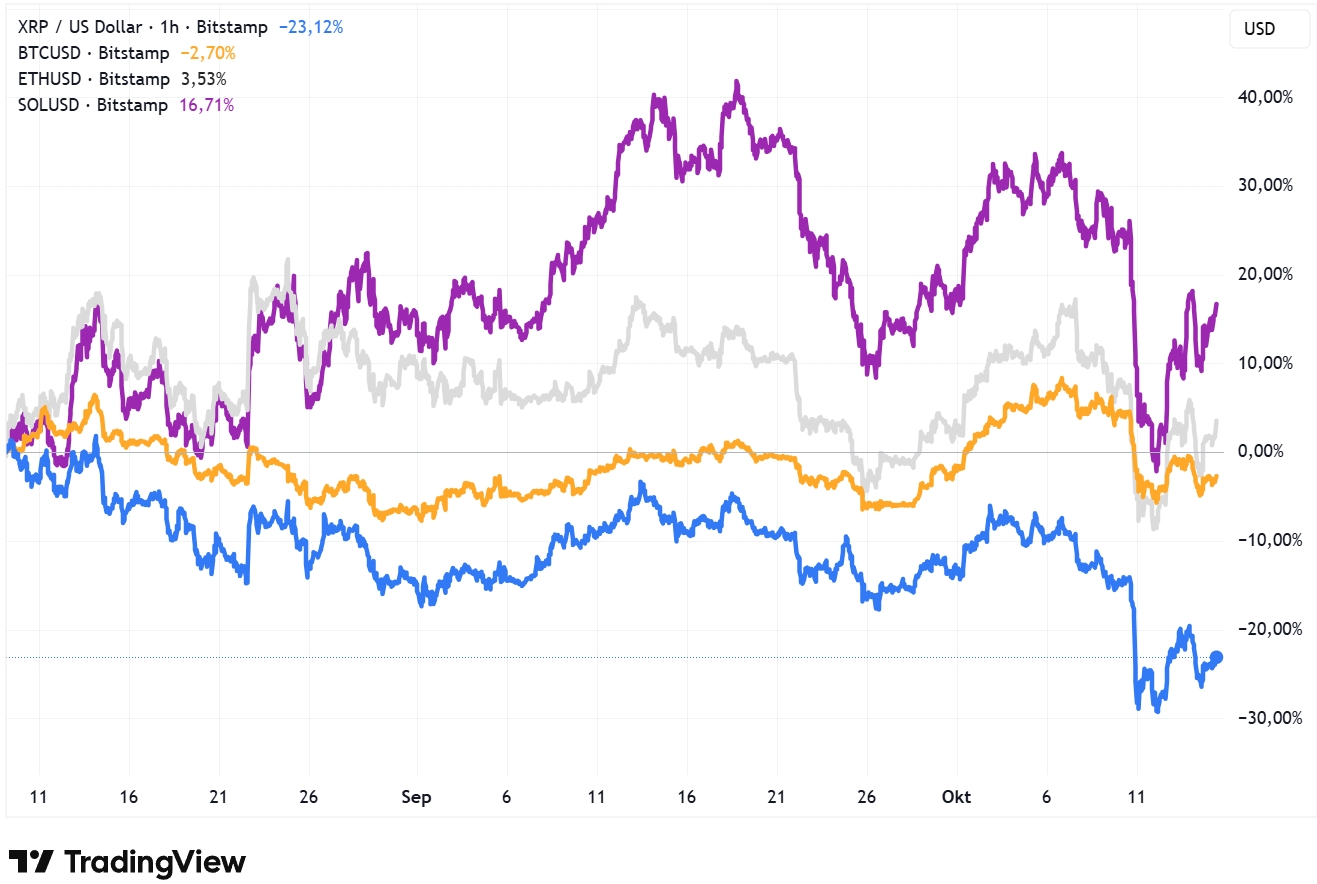Click the 20,00% price axis label

click(1265, 274)
